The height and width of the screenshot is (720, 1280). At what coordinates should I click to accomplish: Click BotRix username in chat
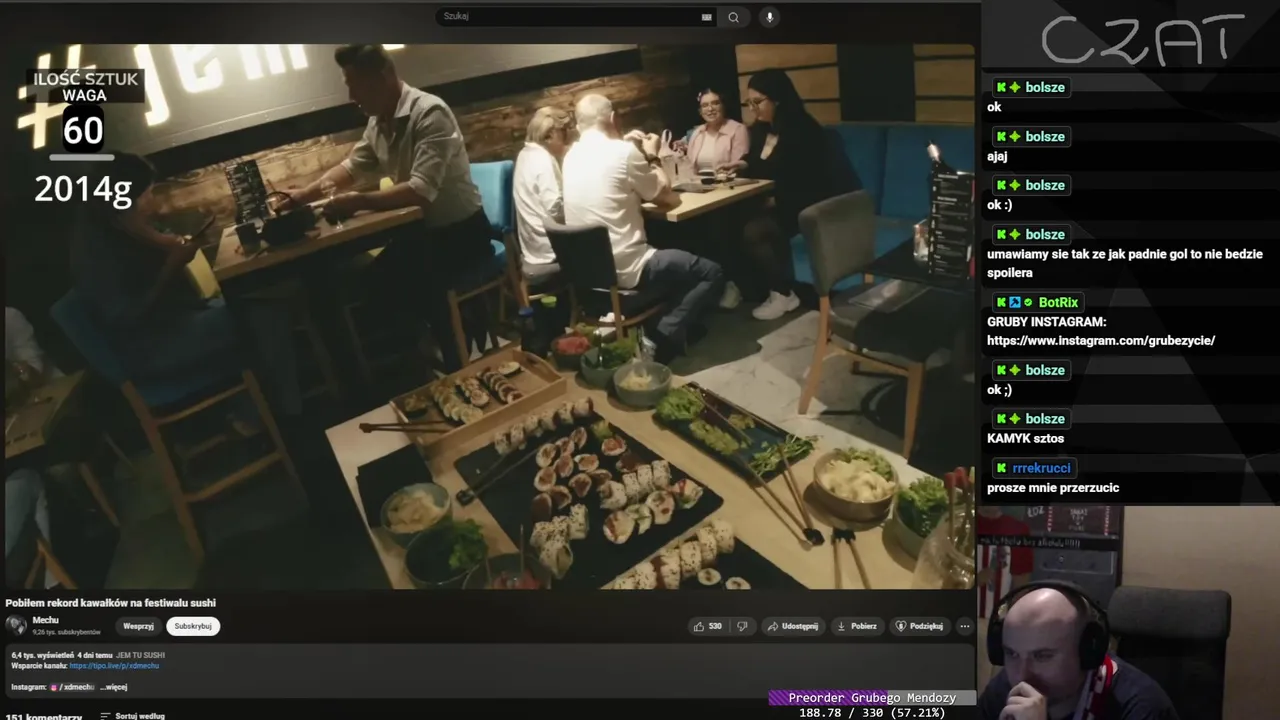(x=1058, y=302)
